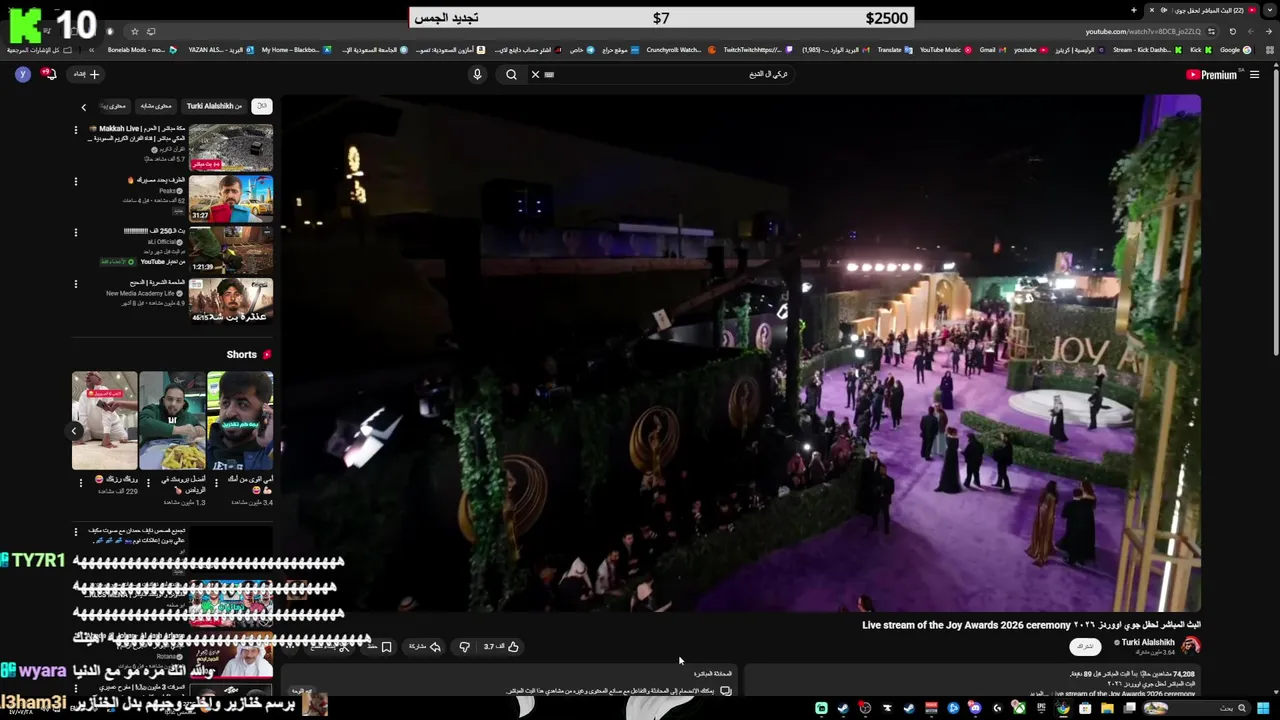This screenshot has width=1280, height=720.
Task: Open Gmail bookmark in bookmarks bar
Action: coord(993,50)
